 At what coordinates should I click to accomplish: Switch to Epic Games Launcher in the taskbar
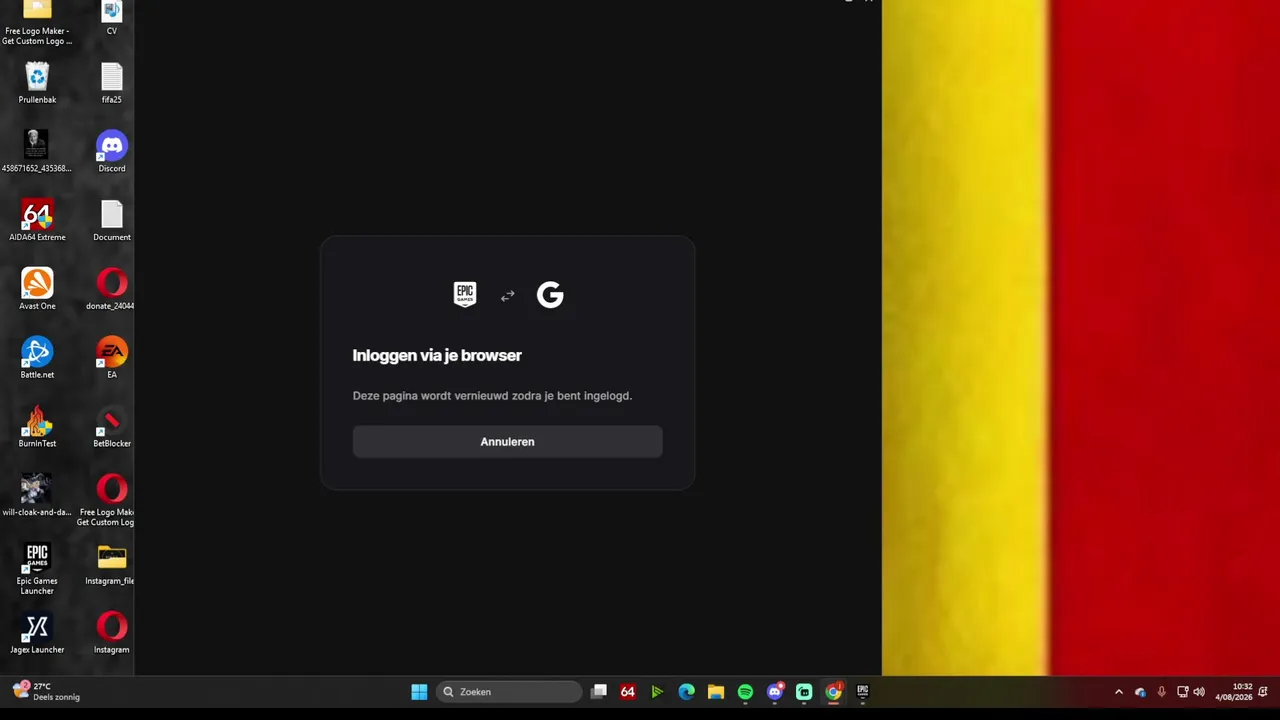tap(863, 692)
